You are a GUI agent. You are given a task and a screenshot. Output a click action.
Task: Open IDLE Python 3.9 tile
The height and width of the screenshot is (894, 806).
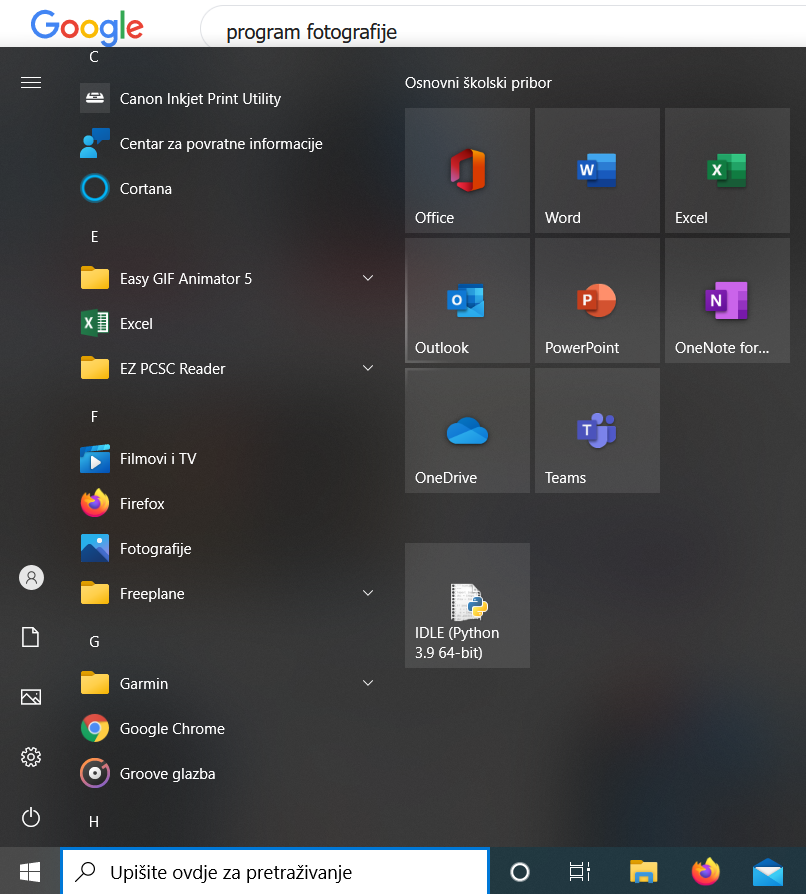[467, 606]
